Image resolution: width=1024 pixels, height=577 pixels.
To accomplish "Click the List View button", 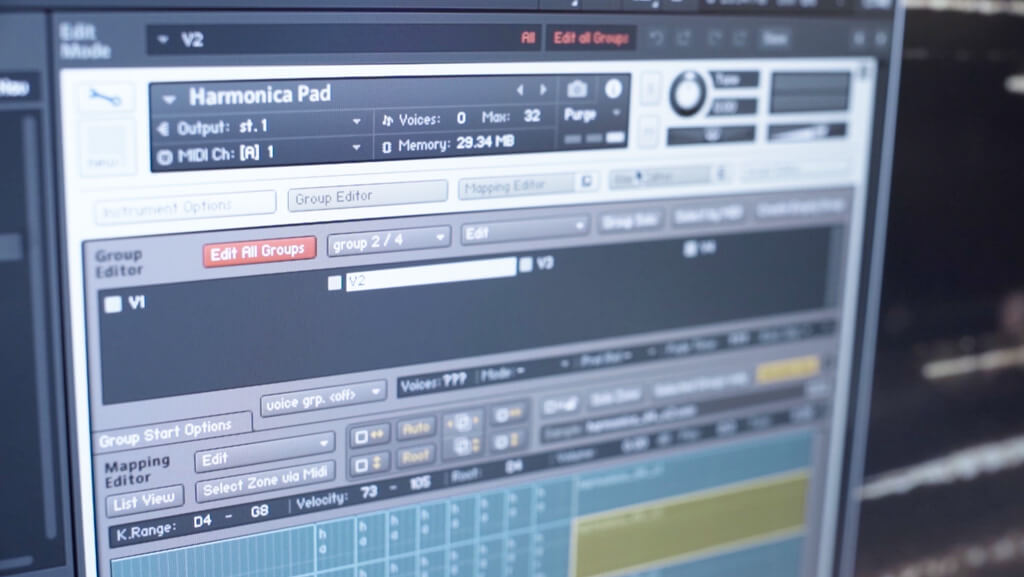I will (x=144, y=501).
